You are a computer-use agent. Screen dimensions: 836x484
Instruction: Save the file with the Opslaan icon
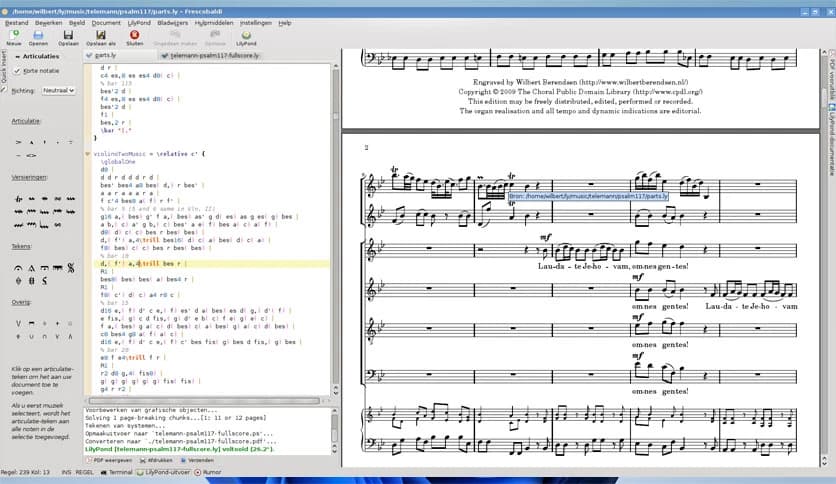point(68,35)
